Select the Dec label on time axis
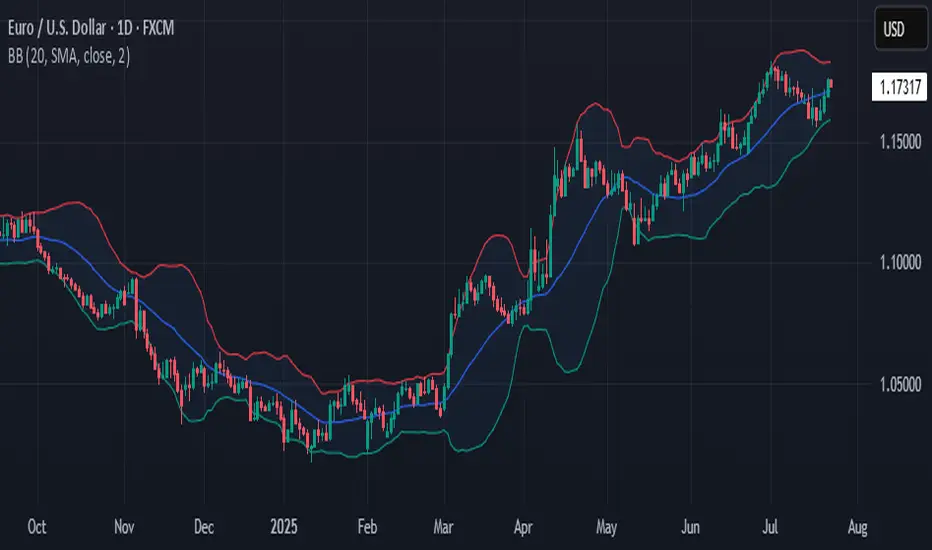932x550 pixels. click(204, 527)
